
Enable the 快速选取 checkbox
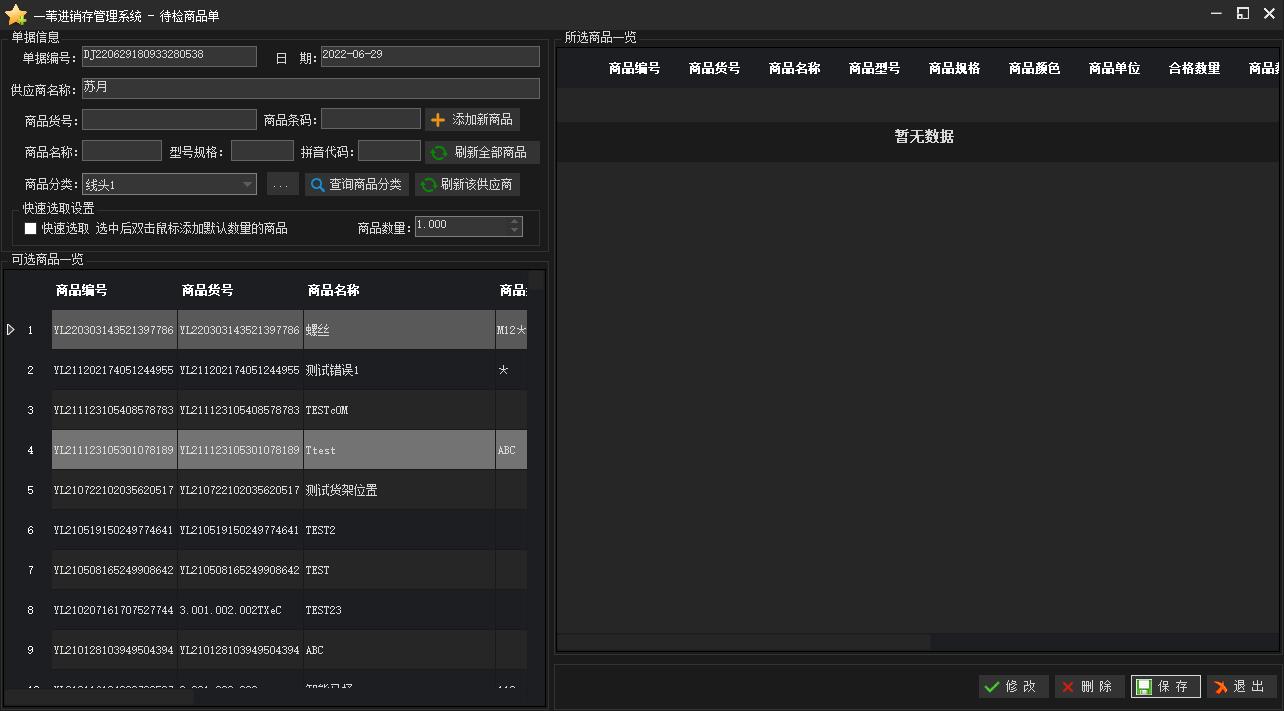point(31,228)
